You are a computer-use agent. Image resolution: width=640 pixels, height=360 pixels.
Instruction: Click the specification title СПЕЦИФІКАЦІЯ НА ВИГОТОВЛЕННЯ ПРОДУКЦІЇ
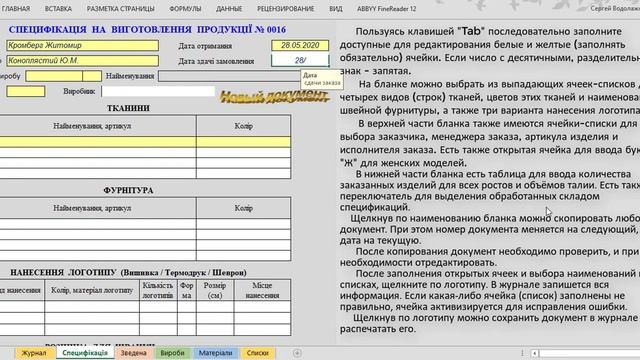point(147,30)
